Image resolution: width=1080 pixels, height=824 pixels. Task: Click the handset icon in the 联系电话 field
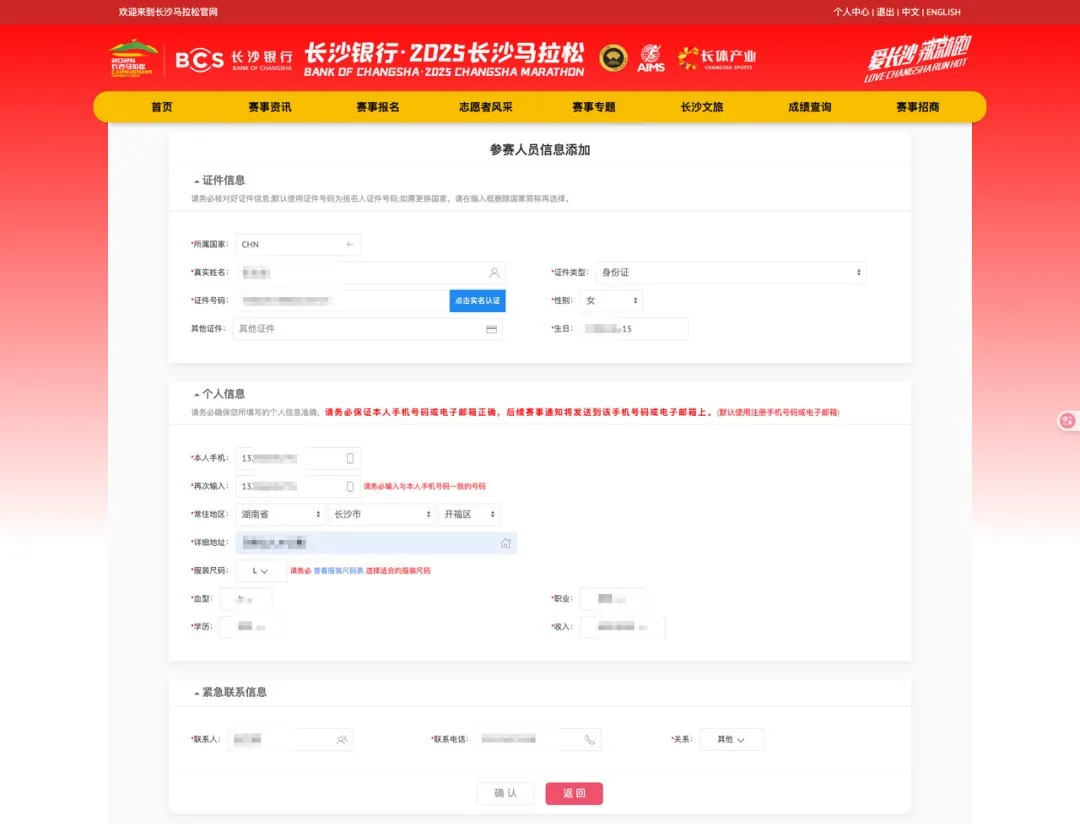(x=590, y=740)
